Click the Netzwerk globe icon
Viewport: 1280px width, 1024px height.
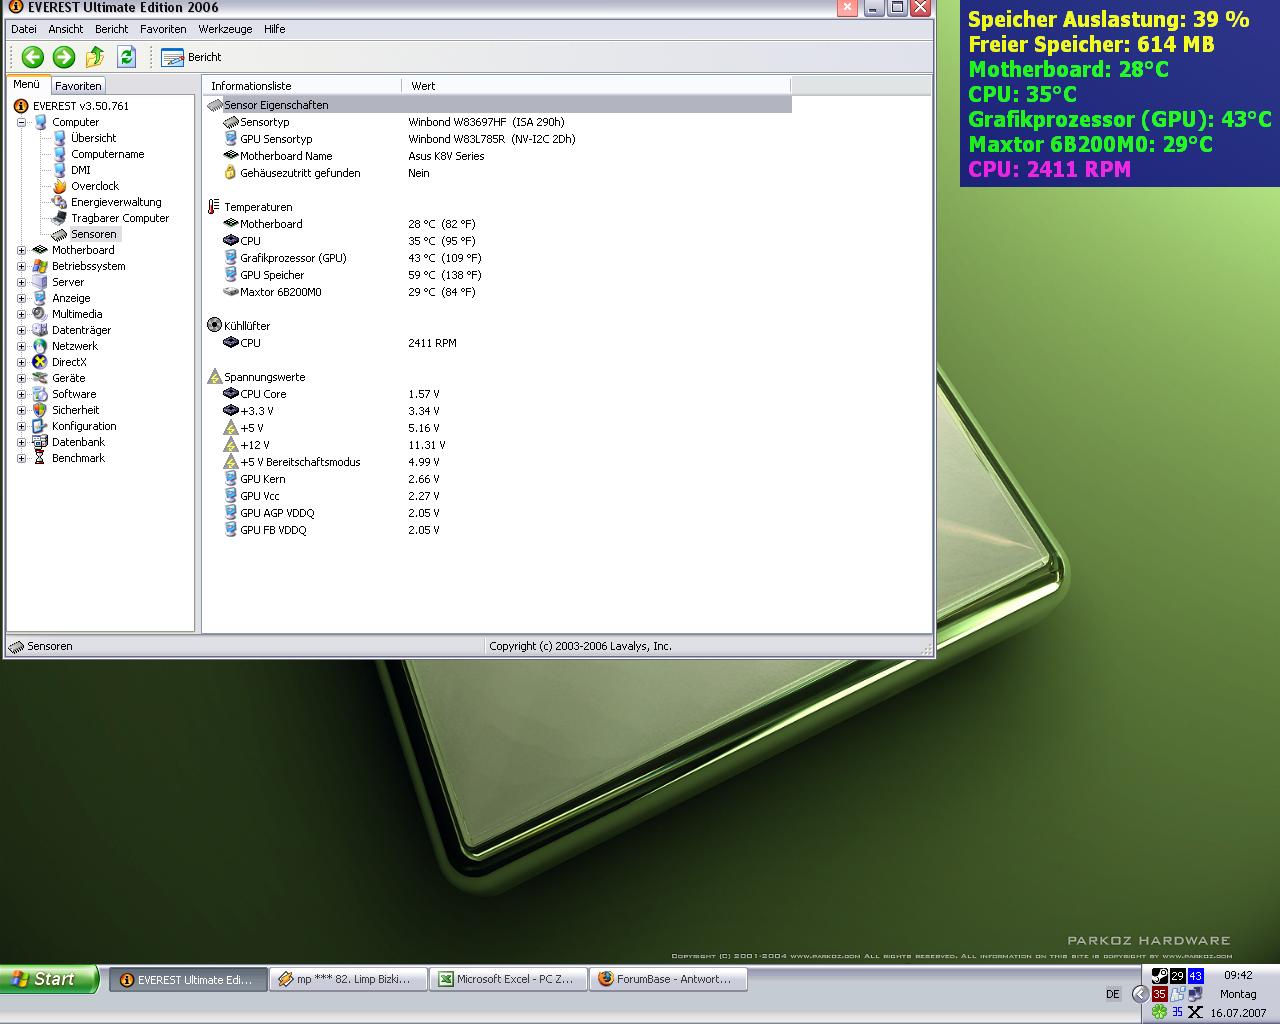[x=40, y=346]
